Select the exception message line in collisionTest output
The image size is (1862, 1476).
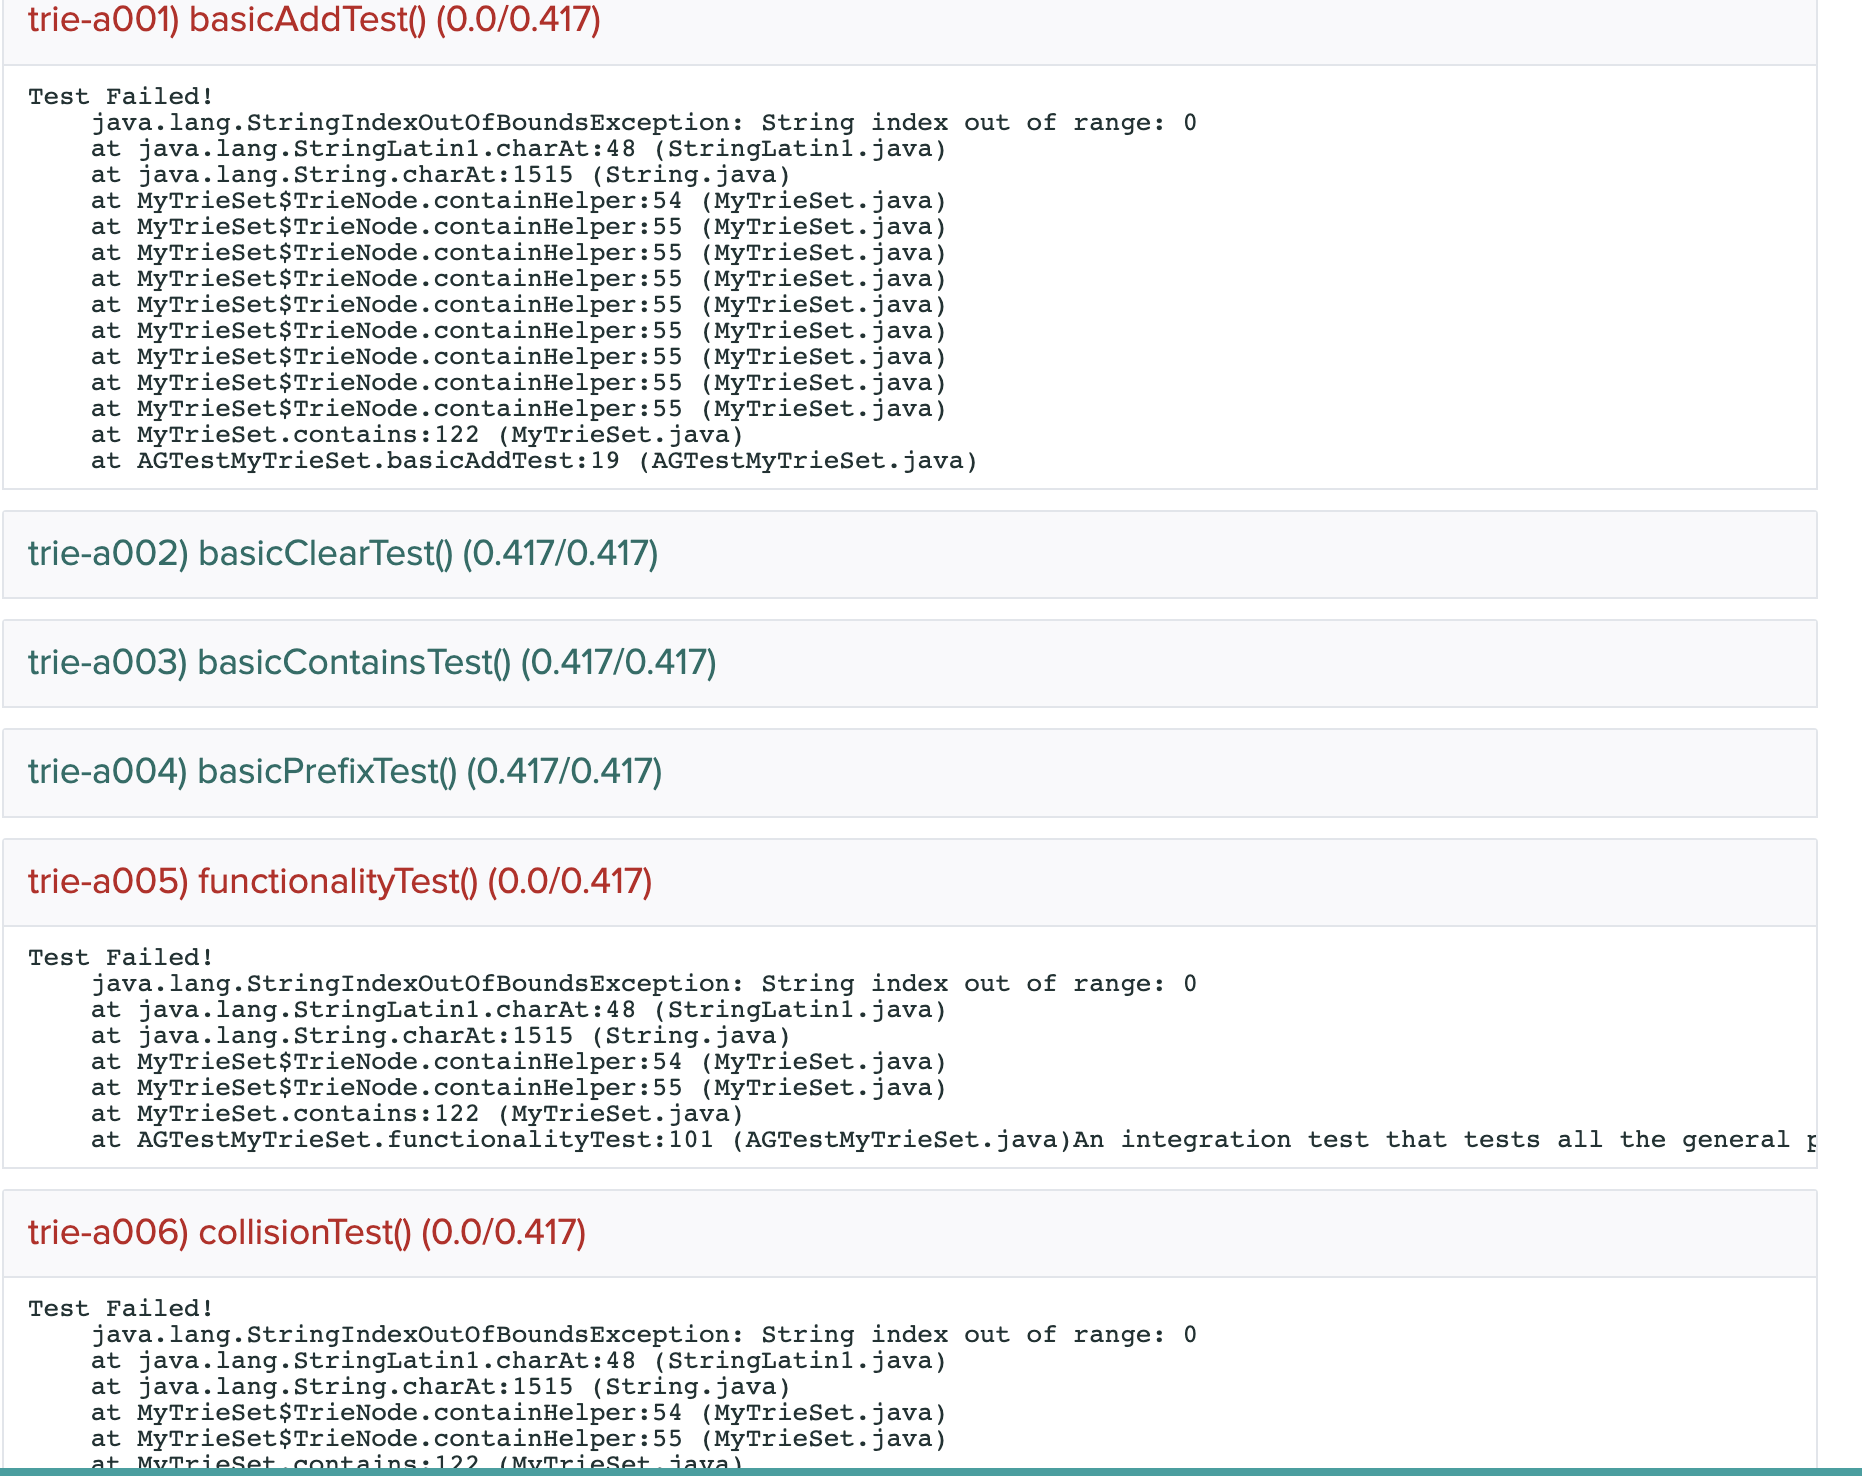tap(643, 1334)
